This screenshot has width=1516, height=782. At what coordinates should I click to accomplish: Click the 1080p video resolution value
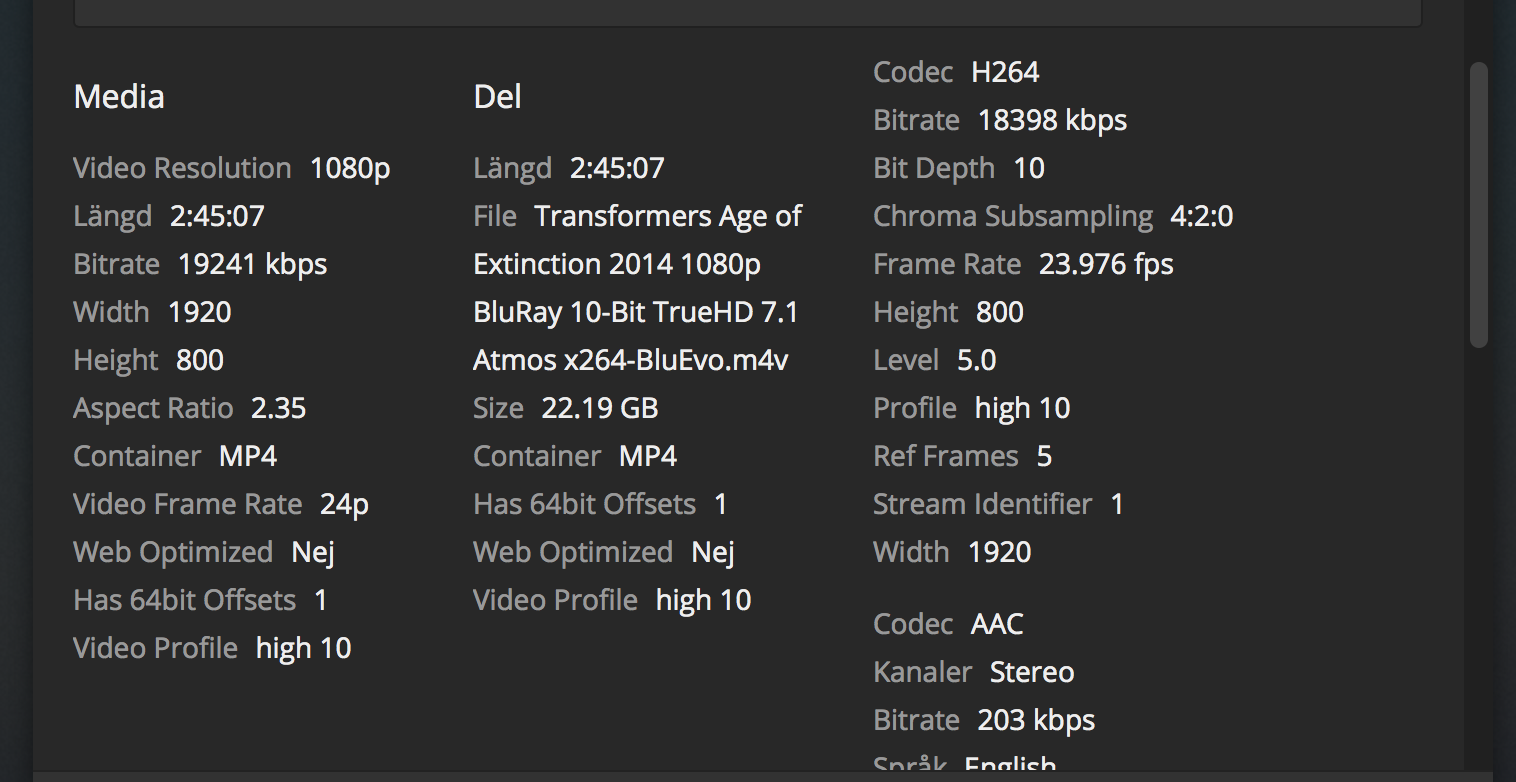(x=350, y=168)
